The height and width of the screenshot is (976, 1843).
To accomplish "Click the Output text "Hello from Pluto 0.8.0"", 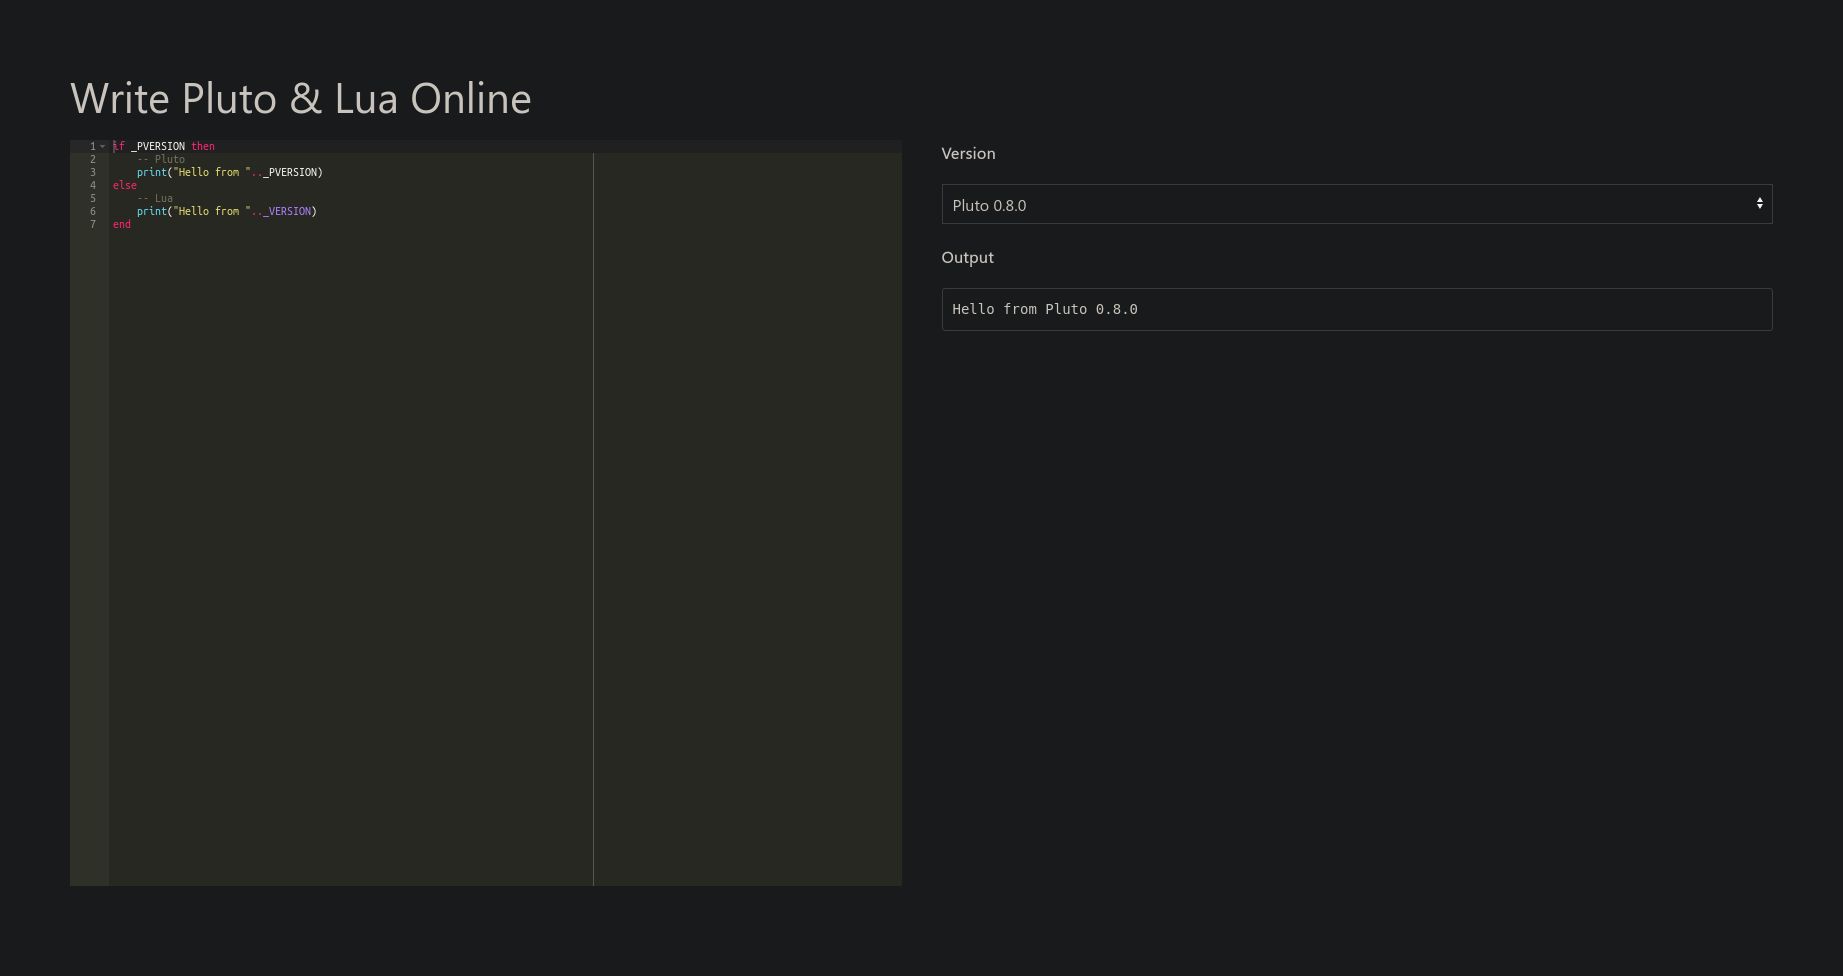I will pos(1044,309).
